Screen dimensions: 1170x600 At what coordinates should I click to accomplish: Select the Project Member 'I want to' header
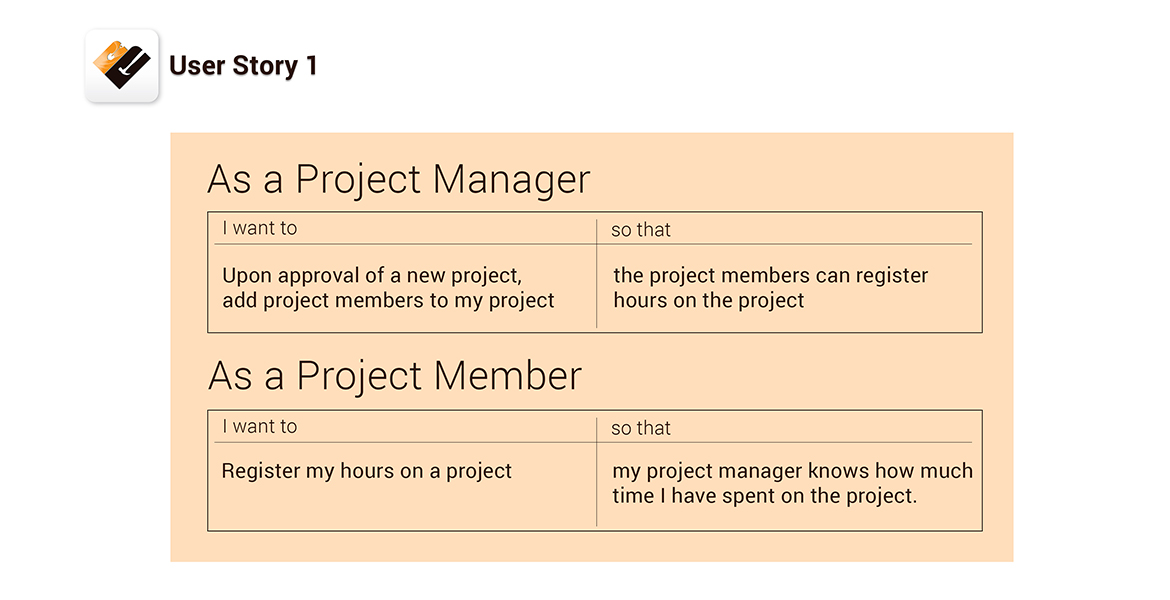[260, 427]
